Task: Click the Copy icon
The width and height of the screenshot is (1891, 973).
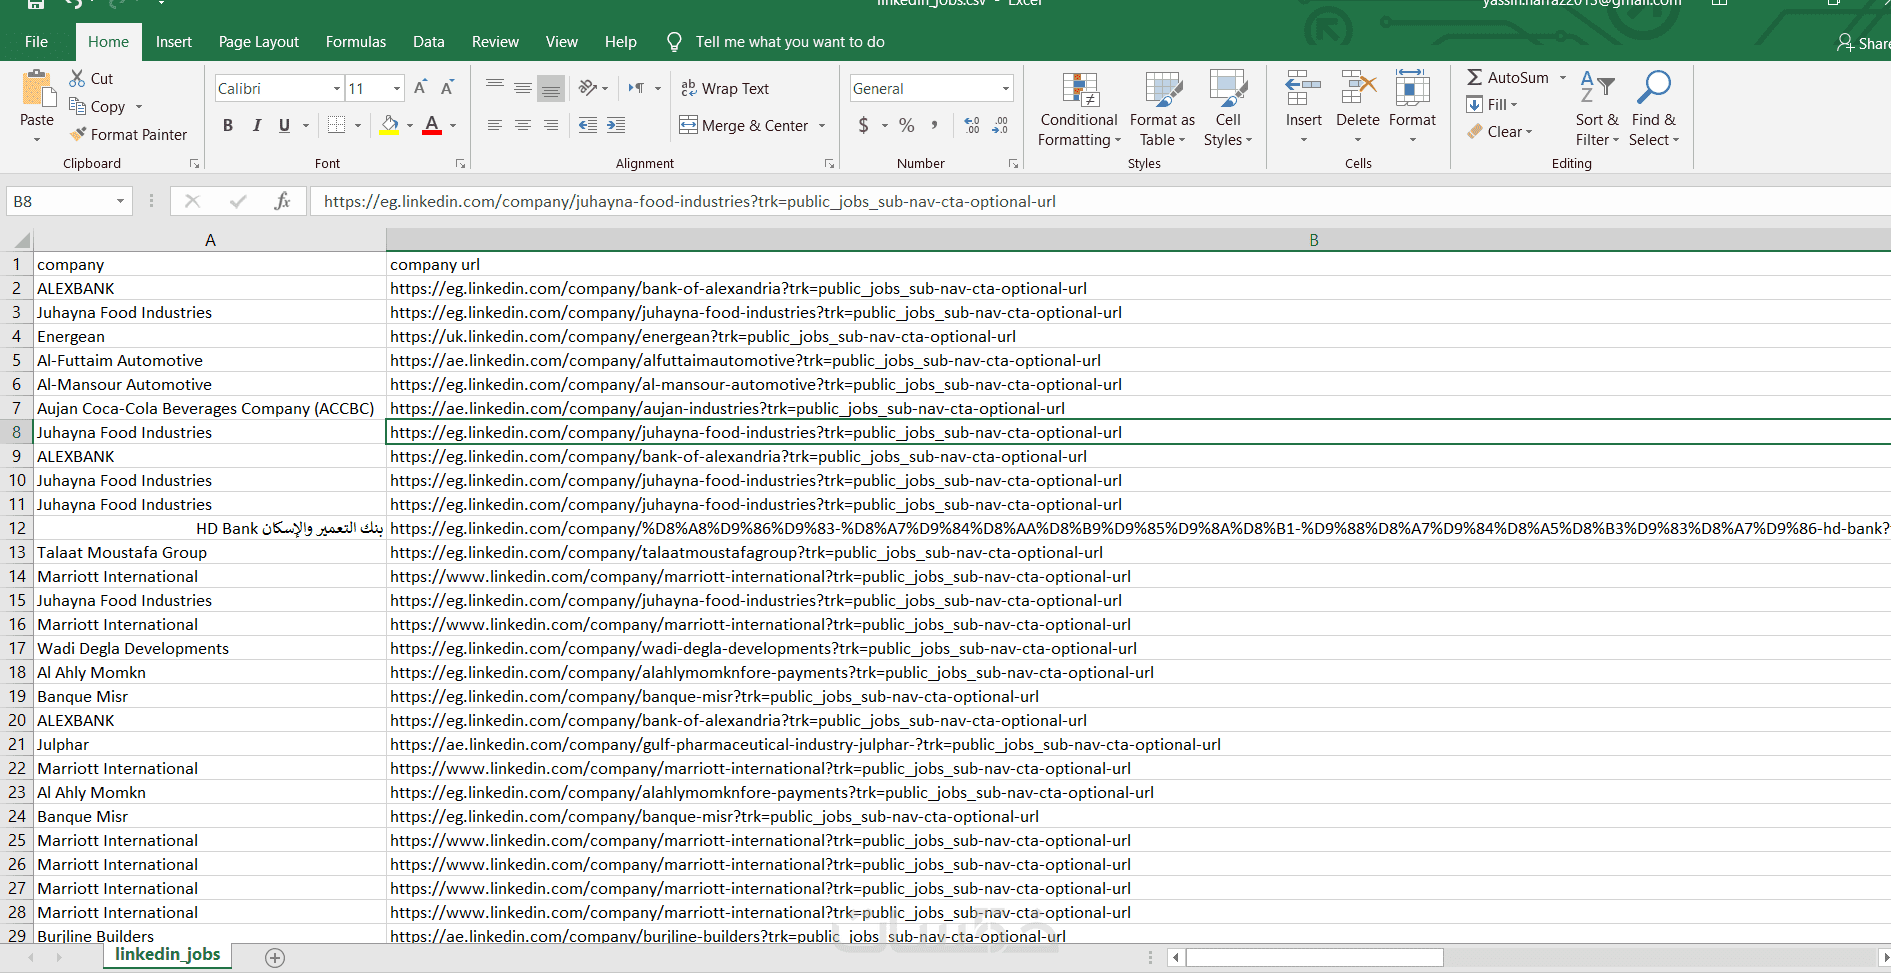Action: (x=77, y=106)
